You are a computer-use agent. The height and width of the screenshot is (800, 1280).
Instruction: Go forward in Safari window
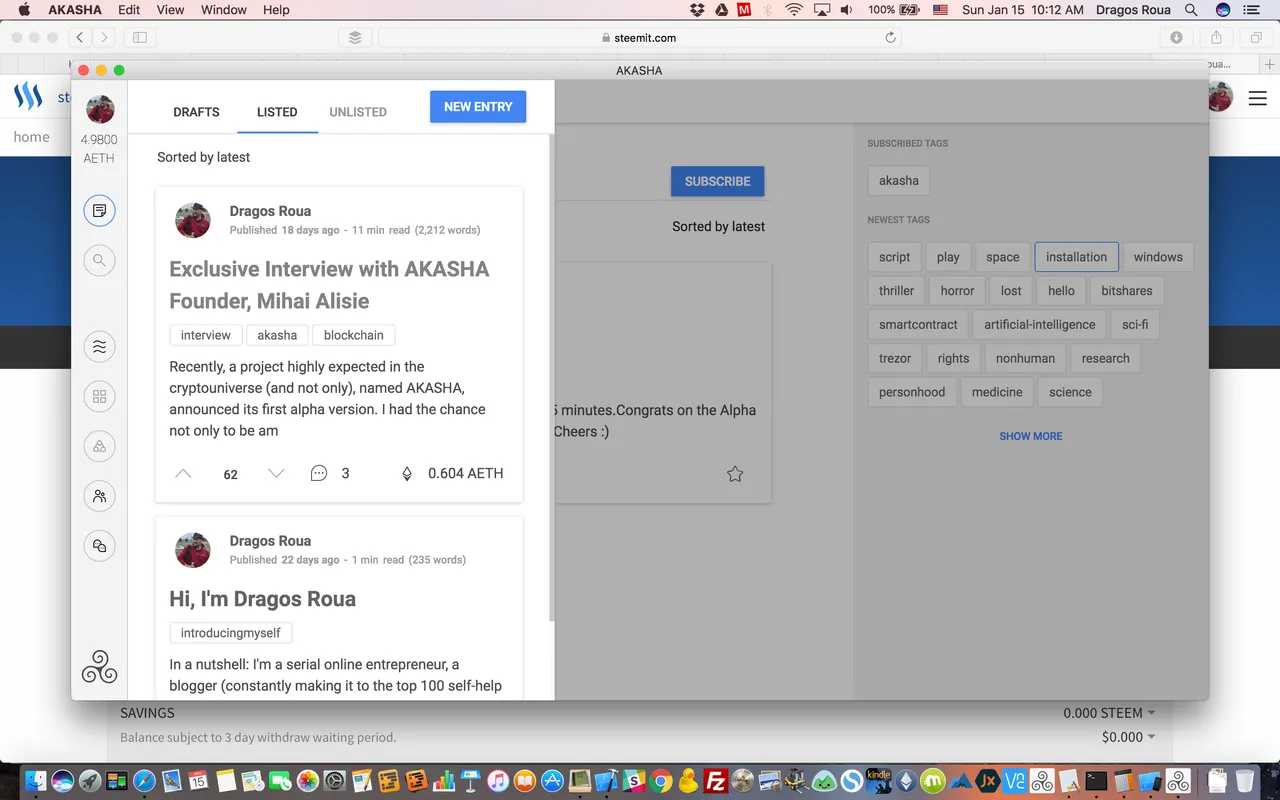pos(104,37)
